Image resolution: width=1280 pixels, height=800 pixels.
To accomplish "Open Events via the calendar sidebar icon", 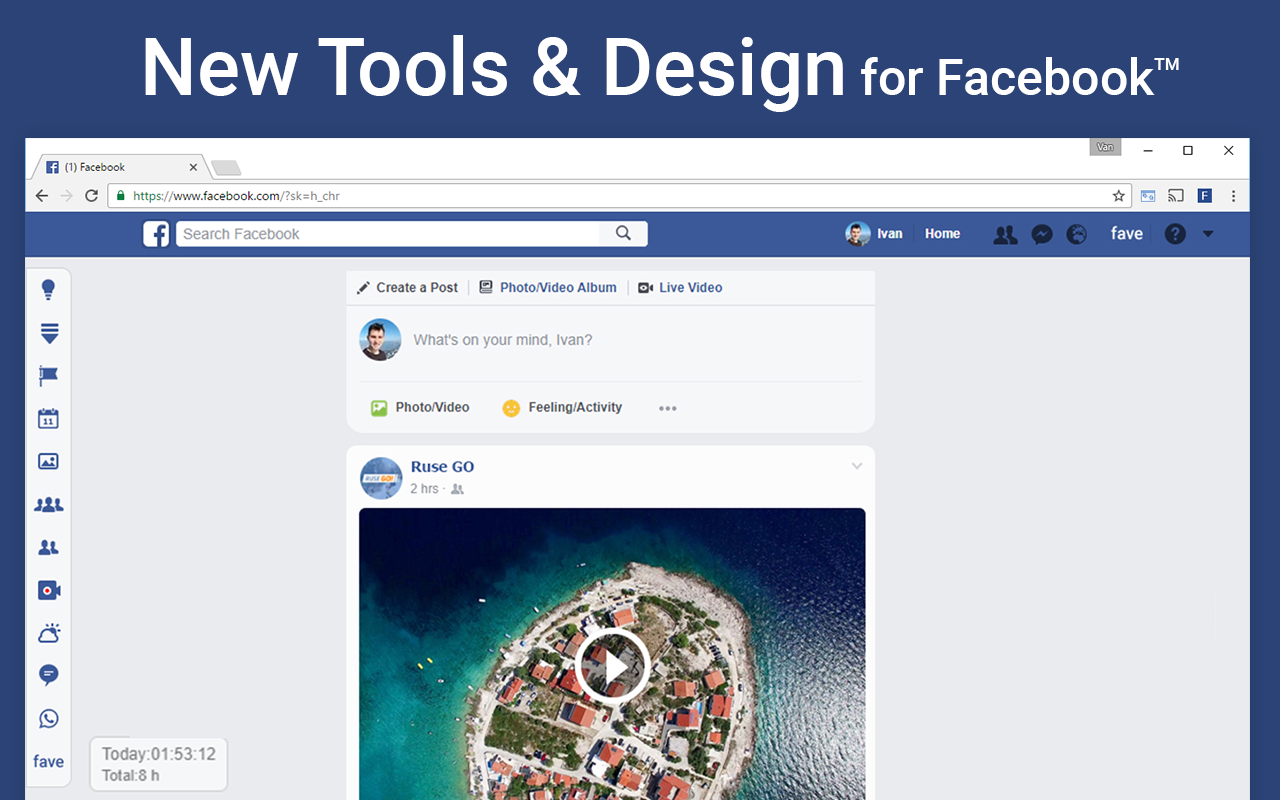I will (48, 419).
